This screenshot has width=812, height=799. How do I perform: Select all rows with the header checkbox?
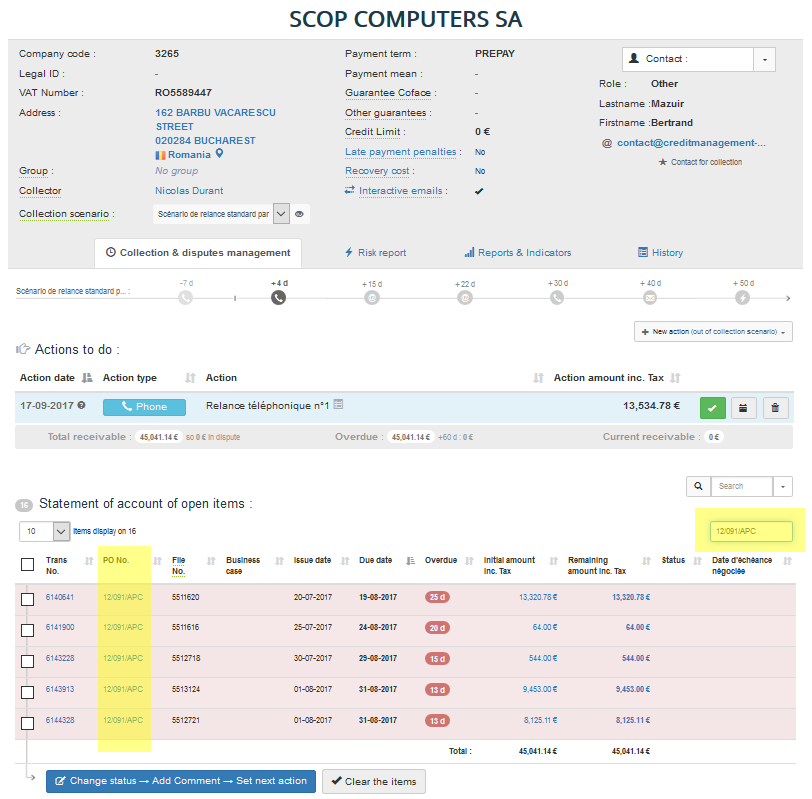[x=28, y=565]
